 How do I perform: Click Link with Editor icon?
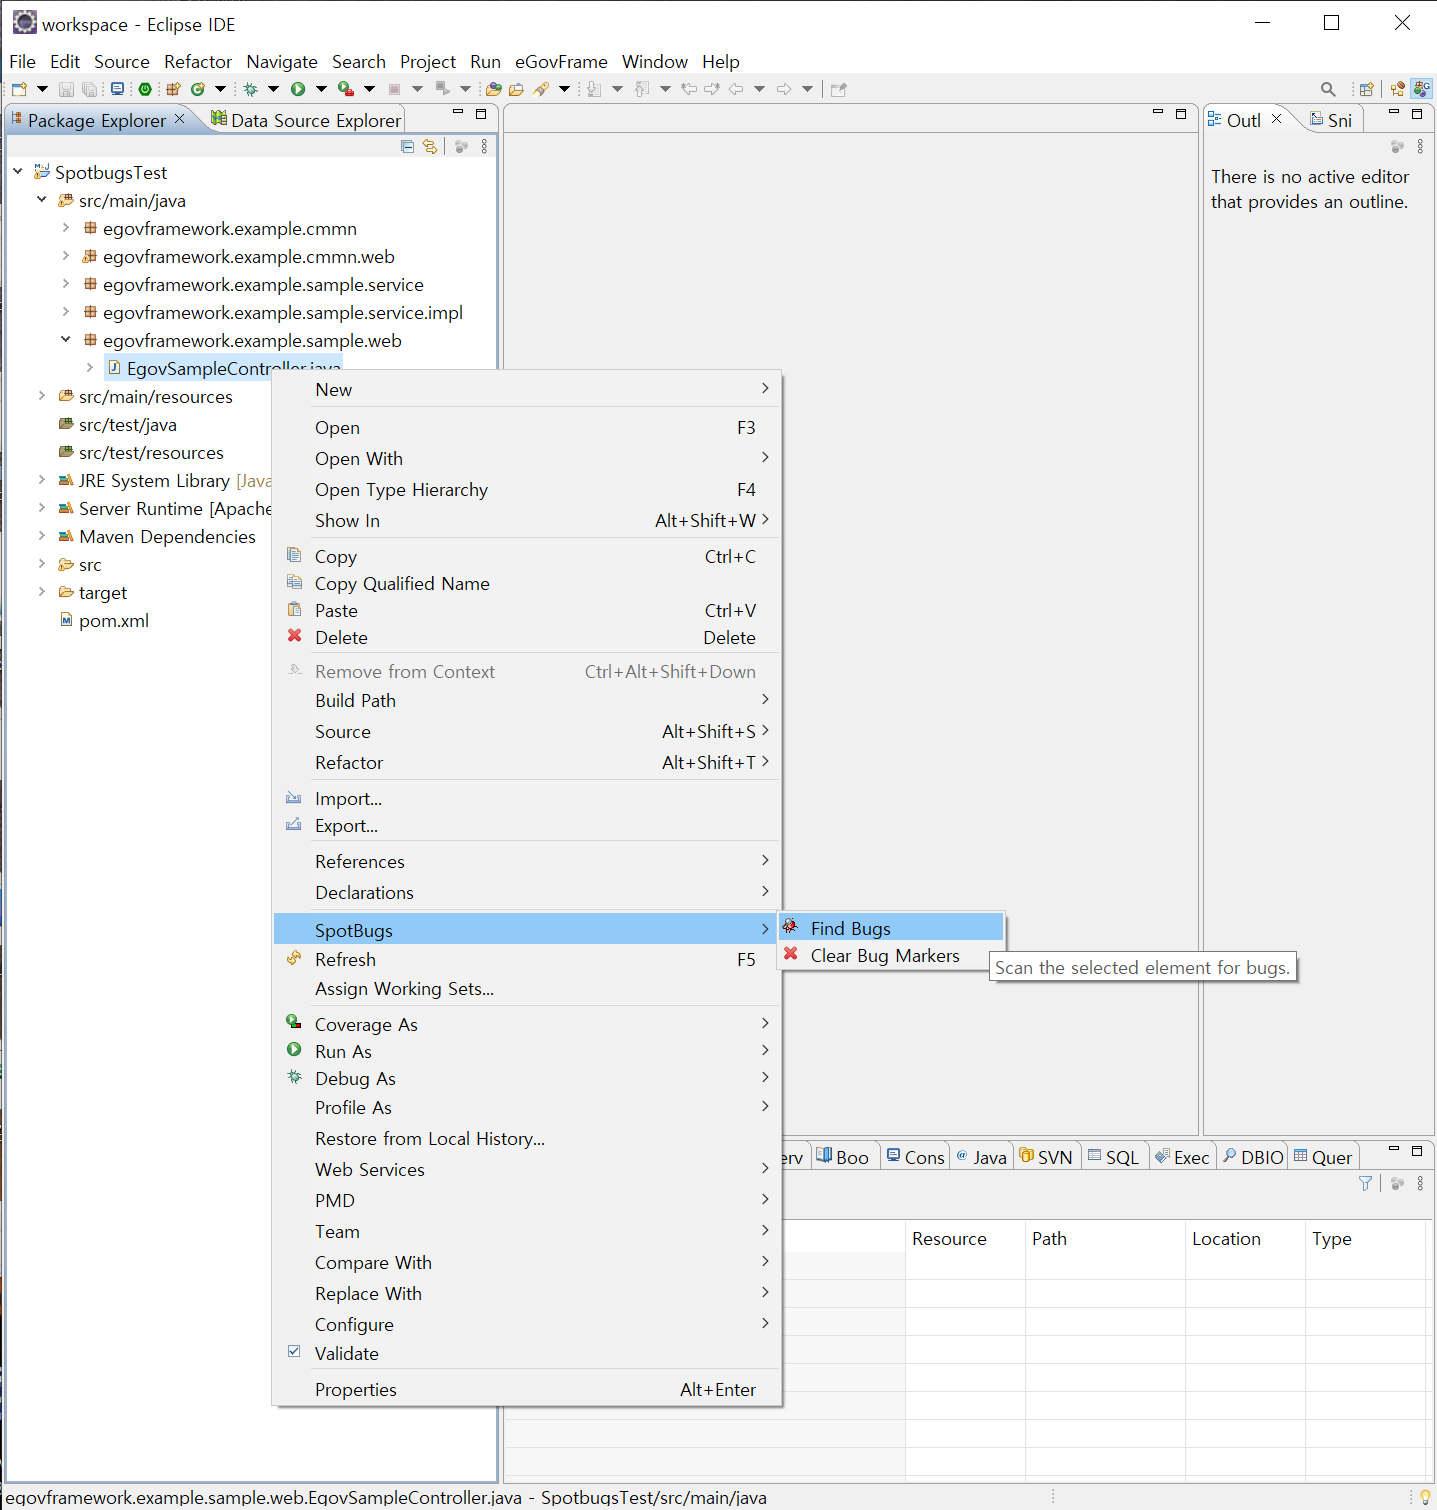click(430, 147)
